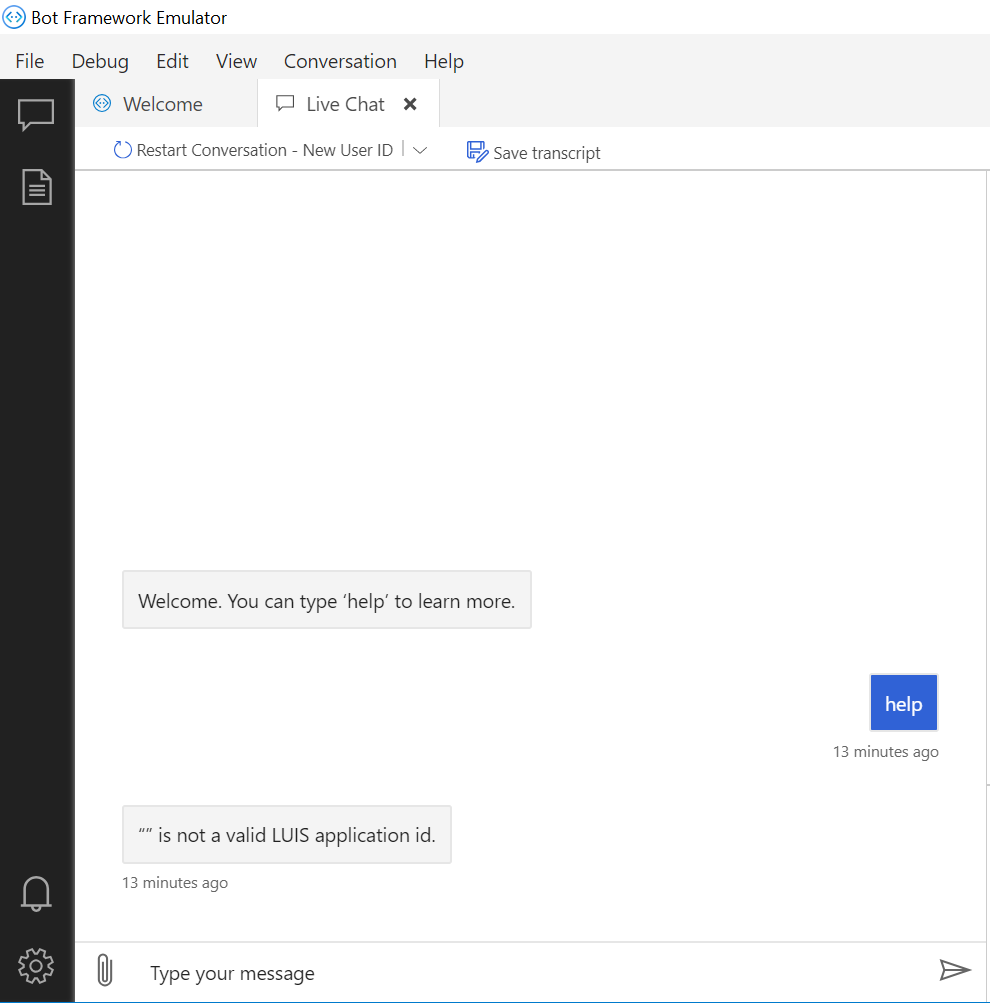Open the chat panel from the sidebar
The height and width of the screenshot is (1003, 990).
tap(36, 114)
